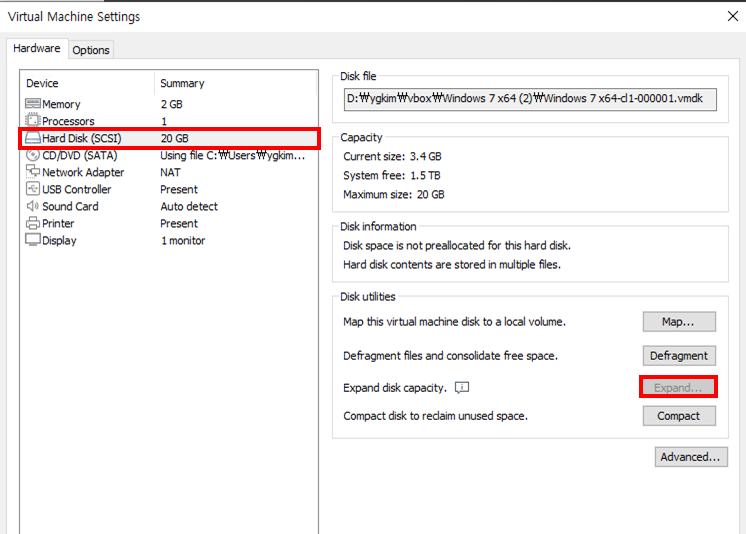The image size is (746, 534).
Task: Click the Using file C: summary text
Action: coord(233,156)
